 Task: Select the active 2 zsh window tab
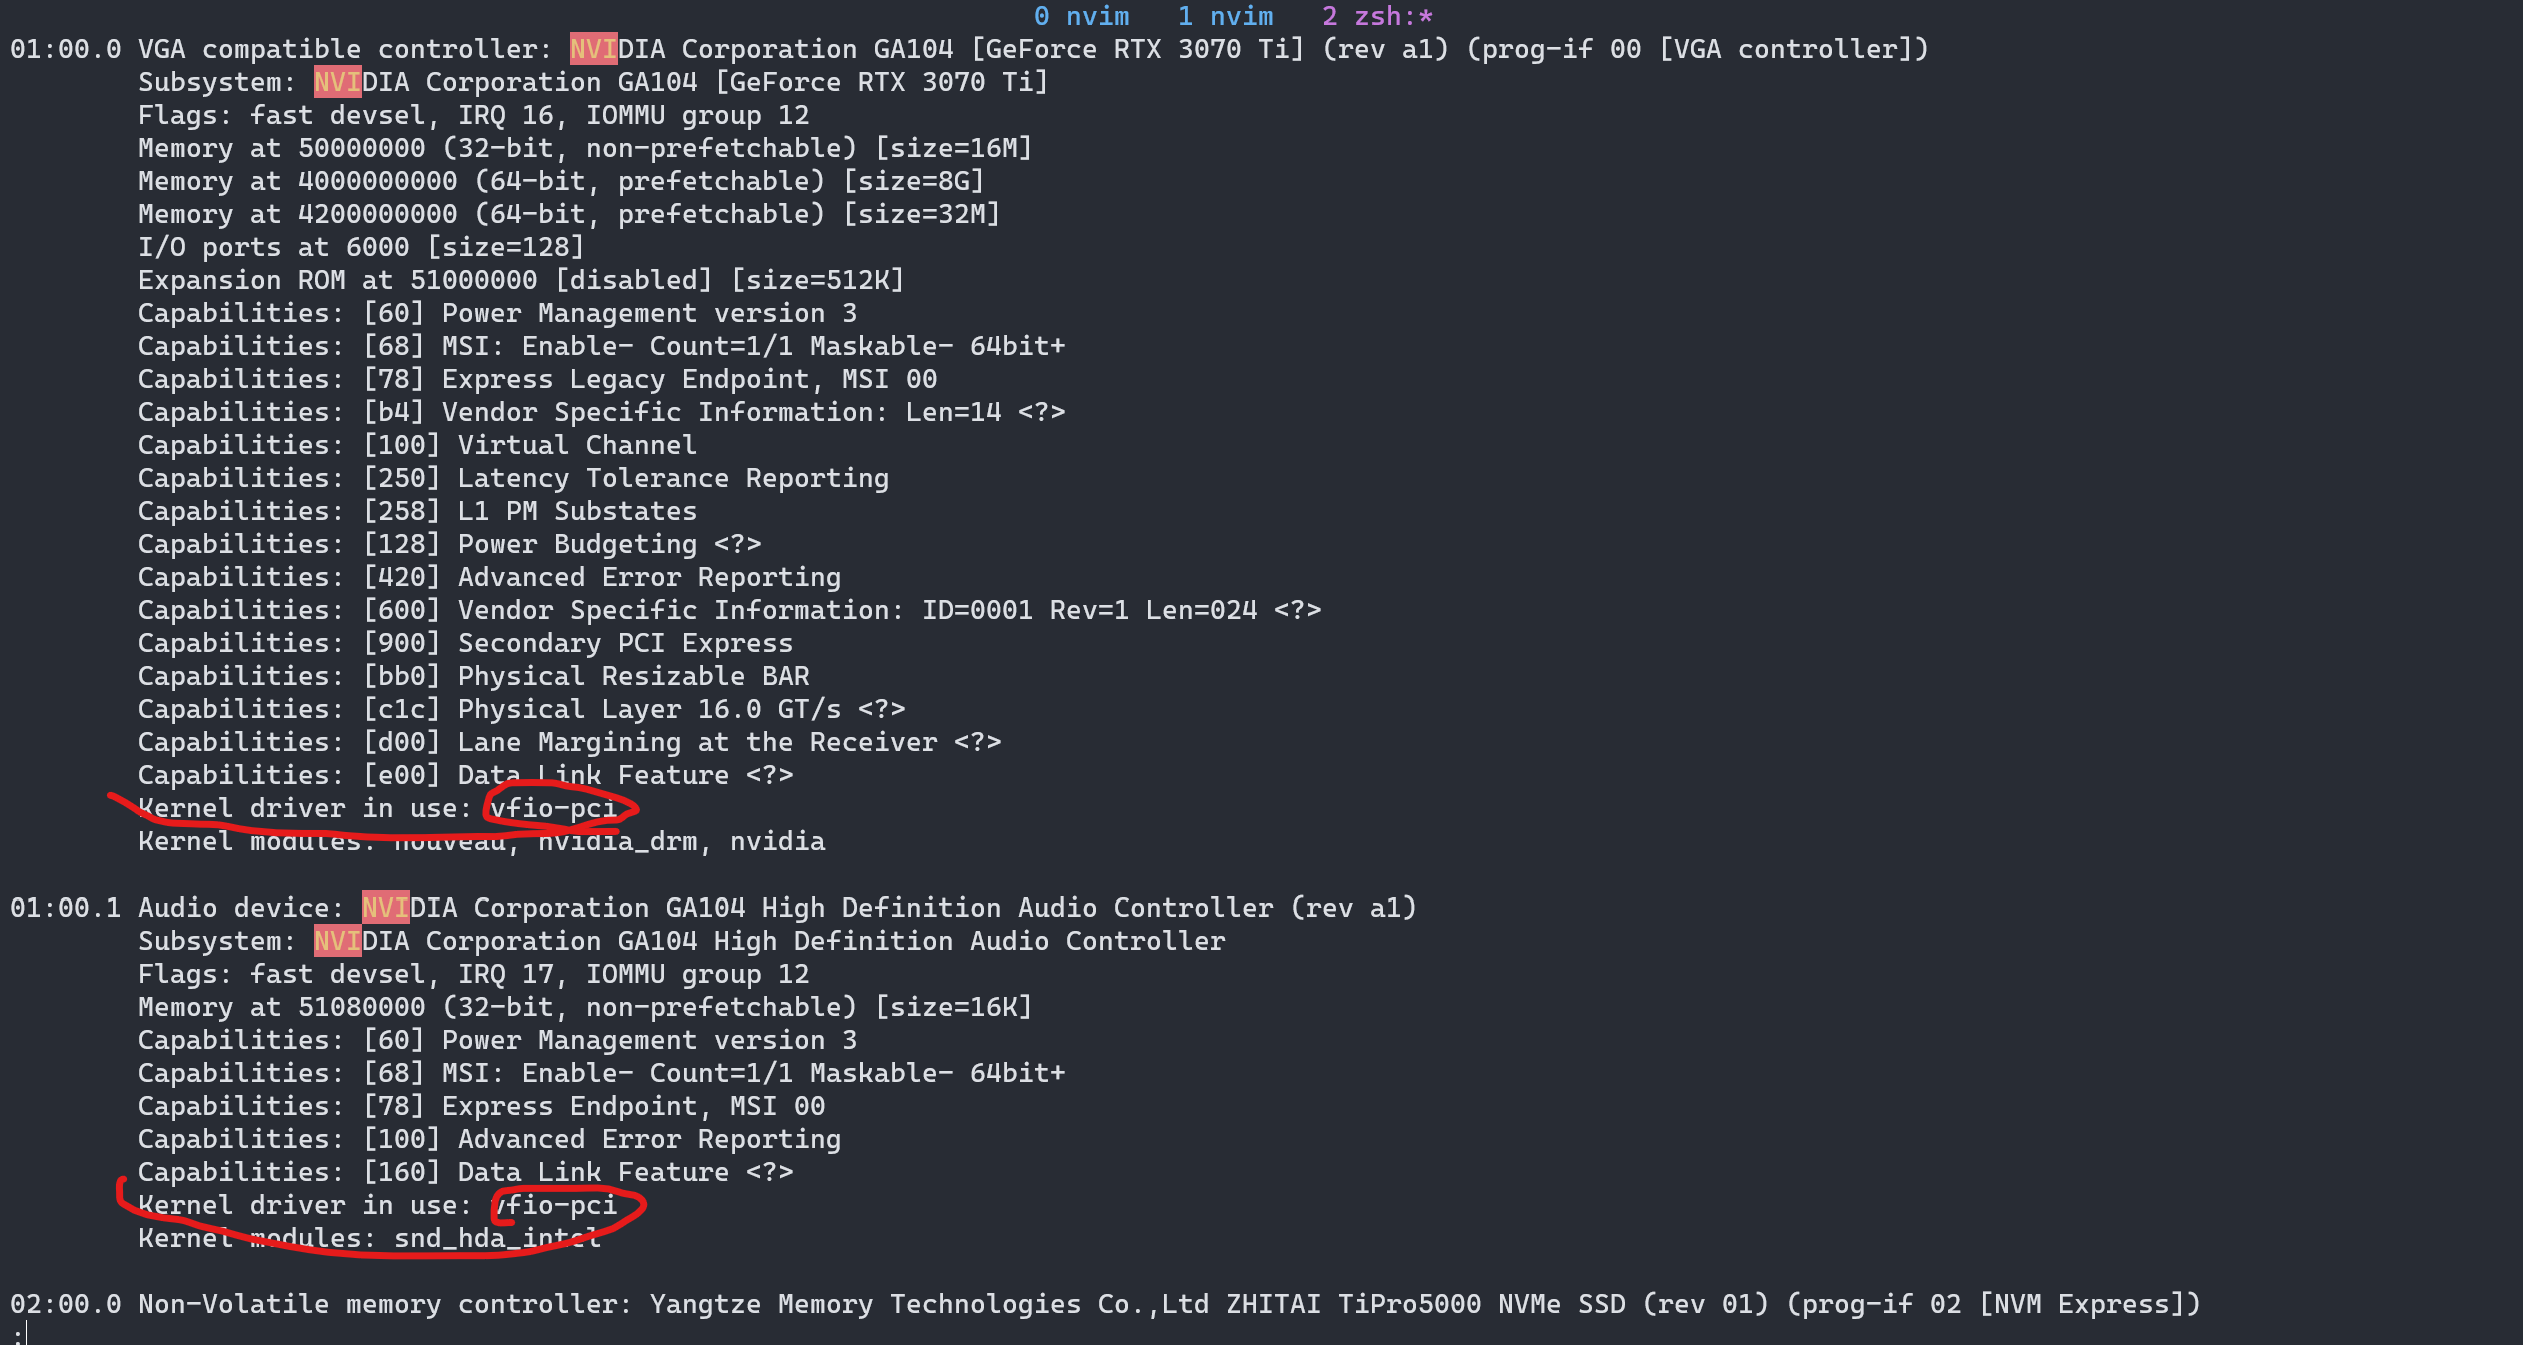pyautogui.click(x=1377, y=16)
